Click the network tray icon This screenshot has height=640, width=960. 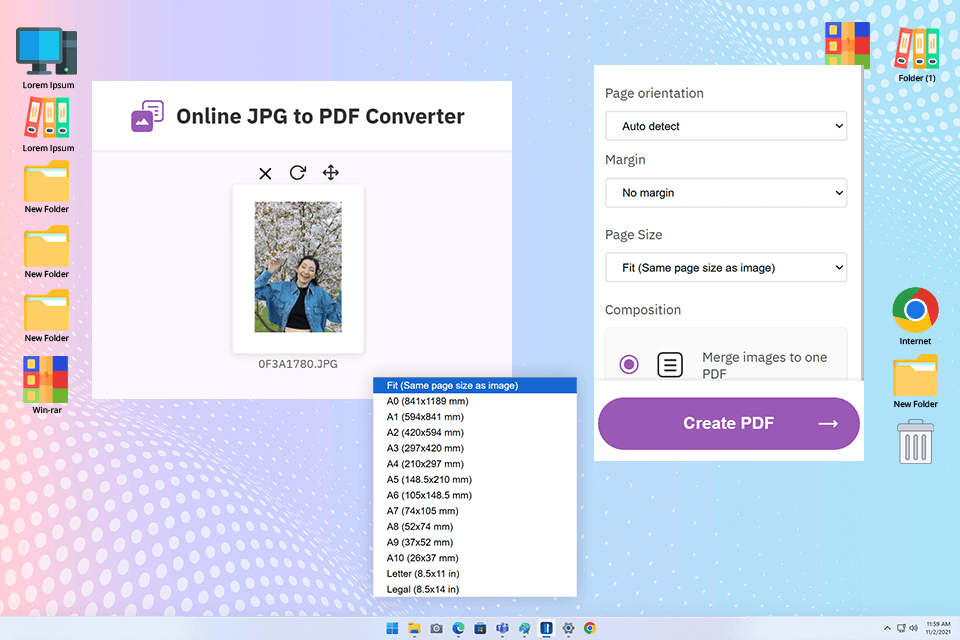click(x=901, y=628)
